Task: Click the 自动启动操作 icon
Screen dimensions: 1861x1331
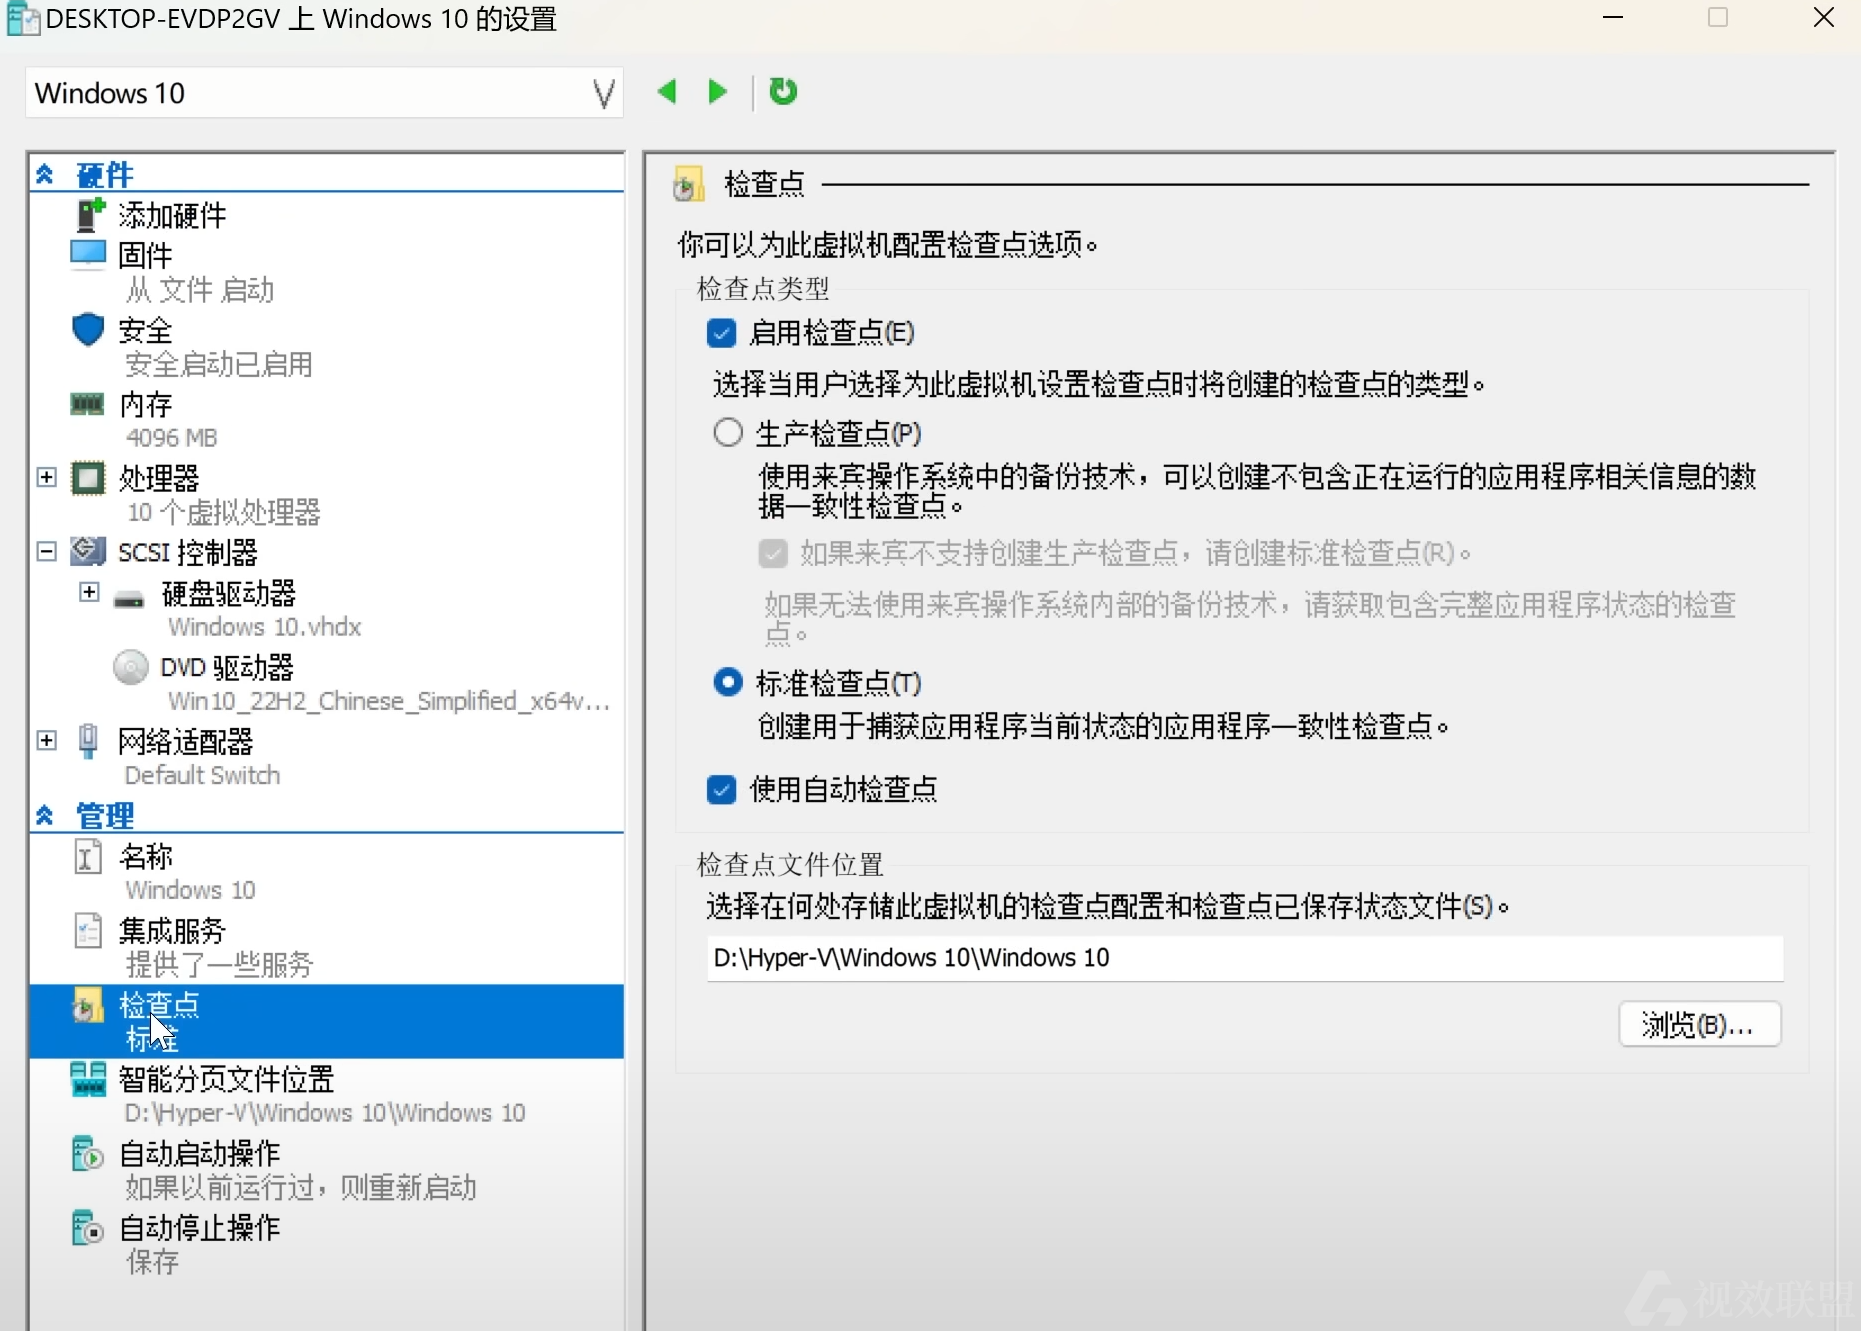Action: (88, 1154)
